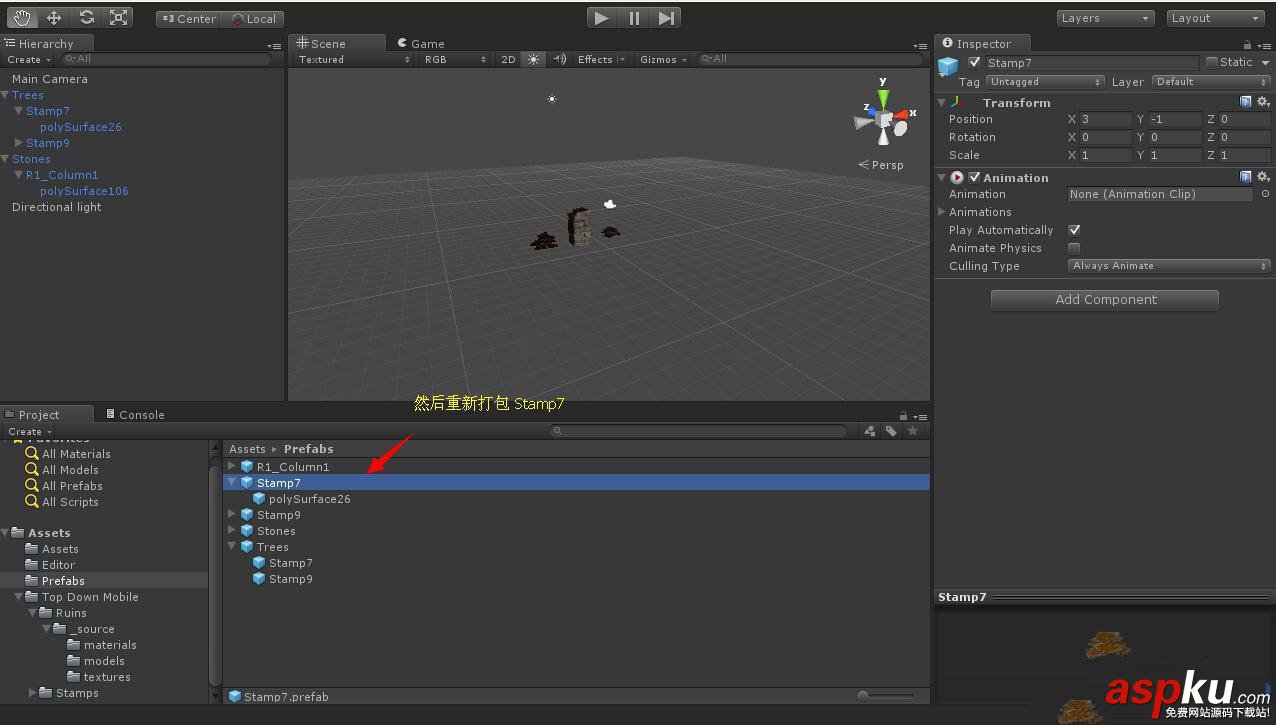Switch to the Game tab
1276x725 pixels.
coord(421,43)
